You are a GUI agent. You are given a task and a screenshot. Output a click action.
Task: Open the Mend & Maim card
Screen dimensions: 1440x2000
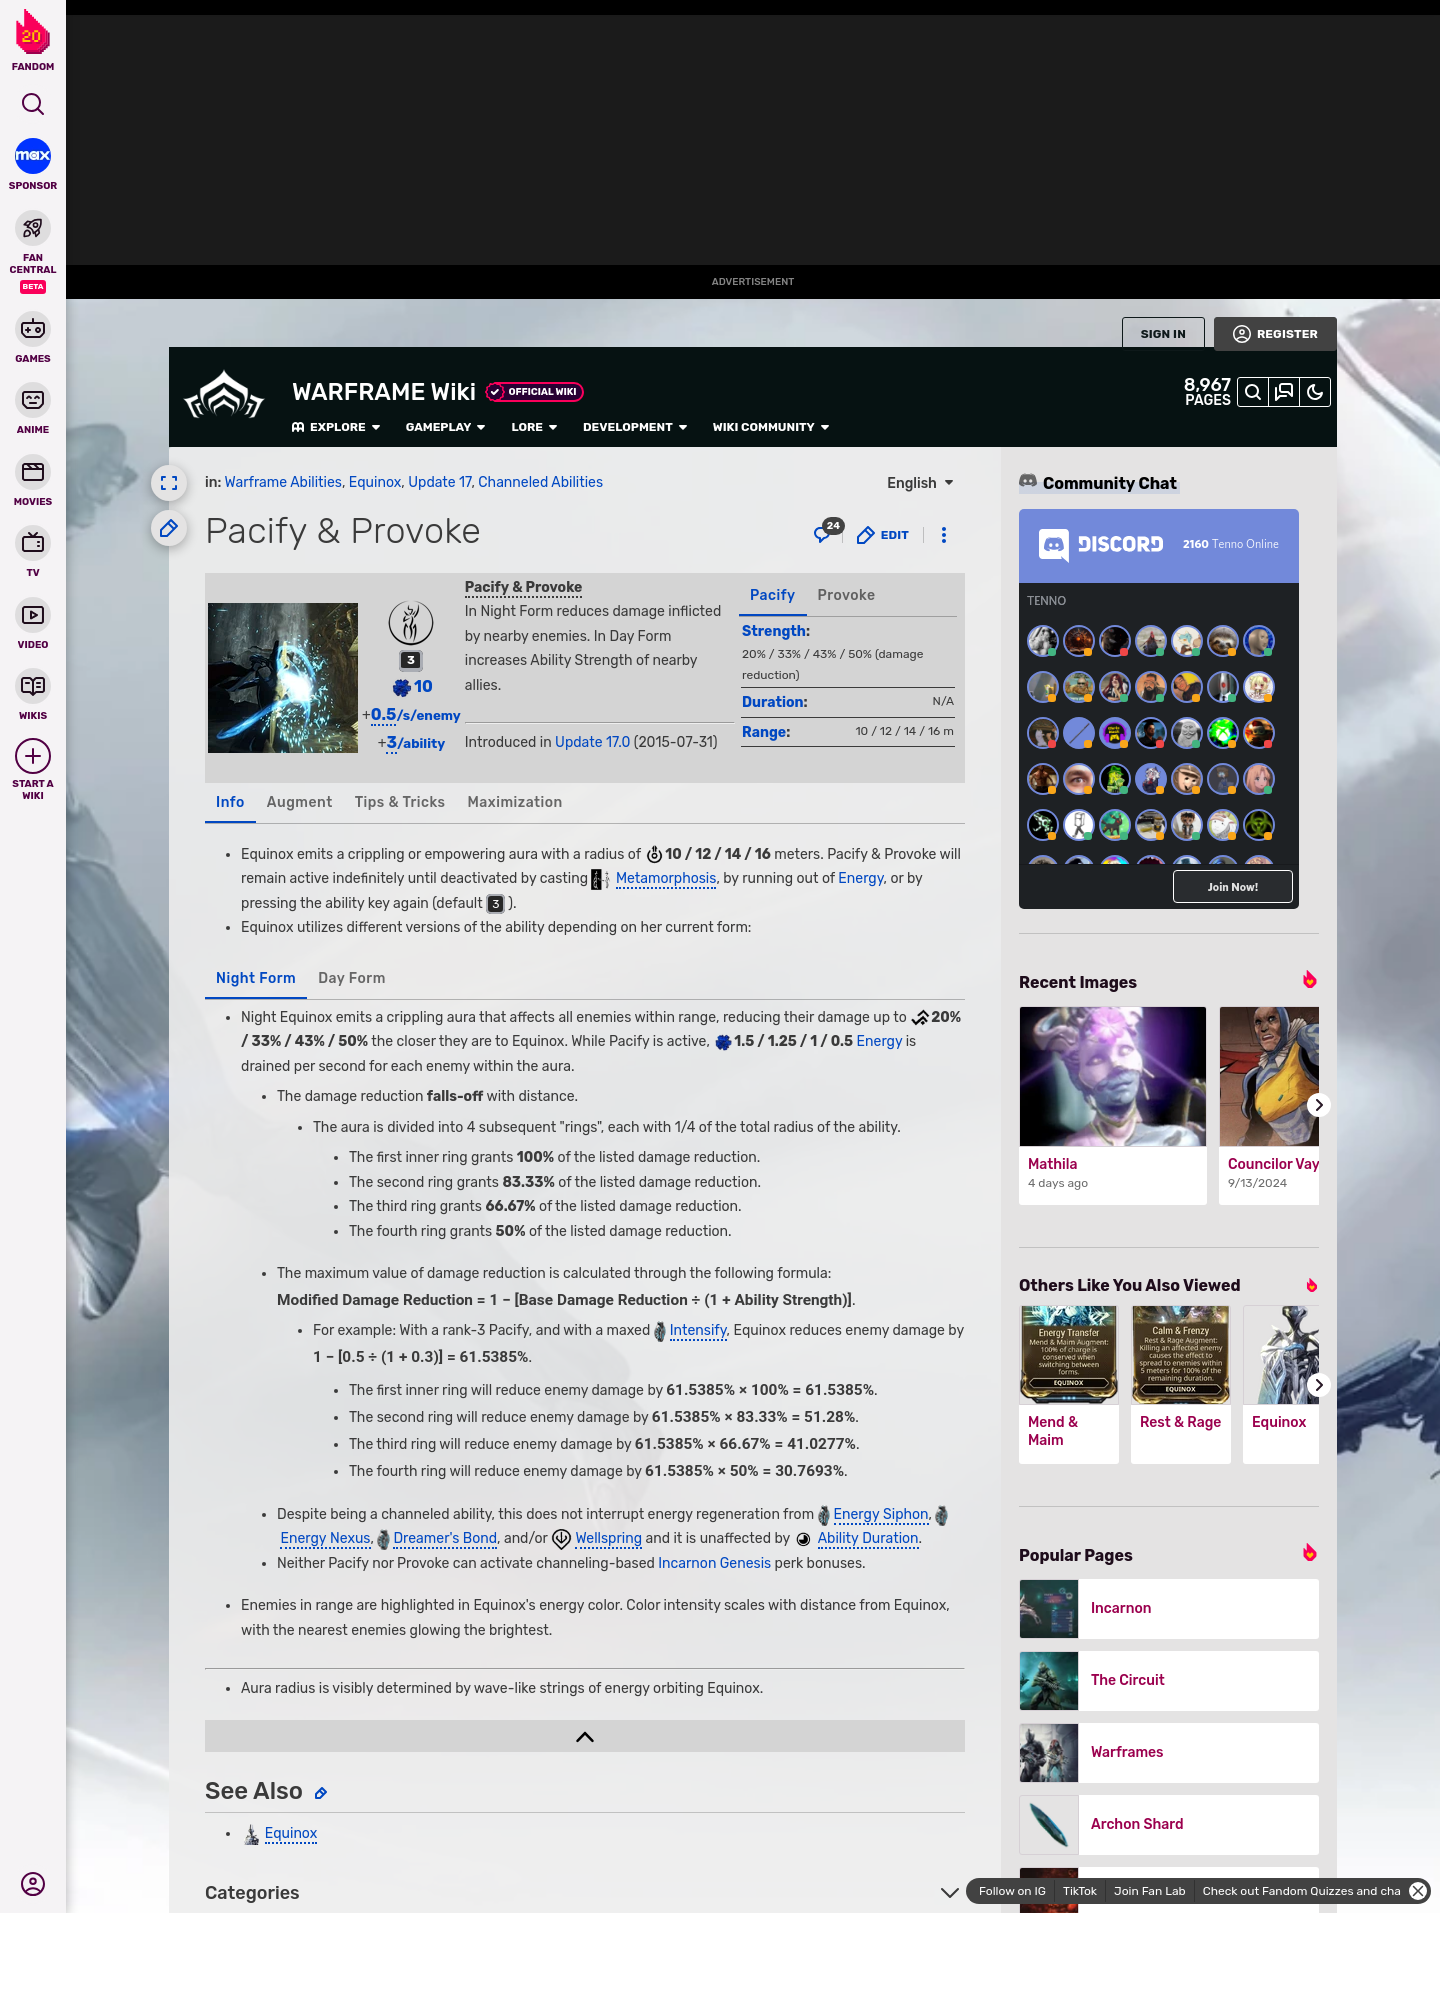pyautogui.click(x=1069, y=1385)
